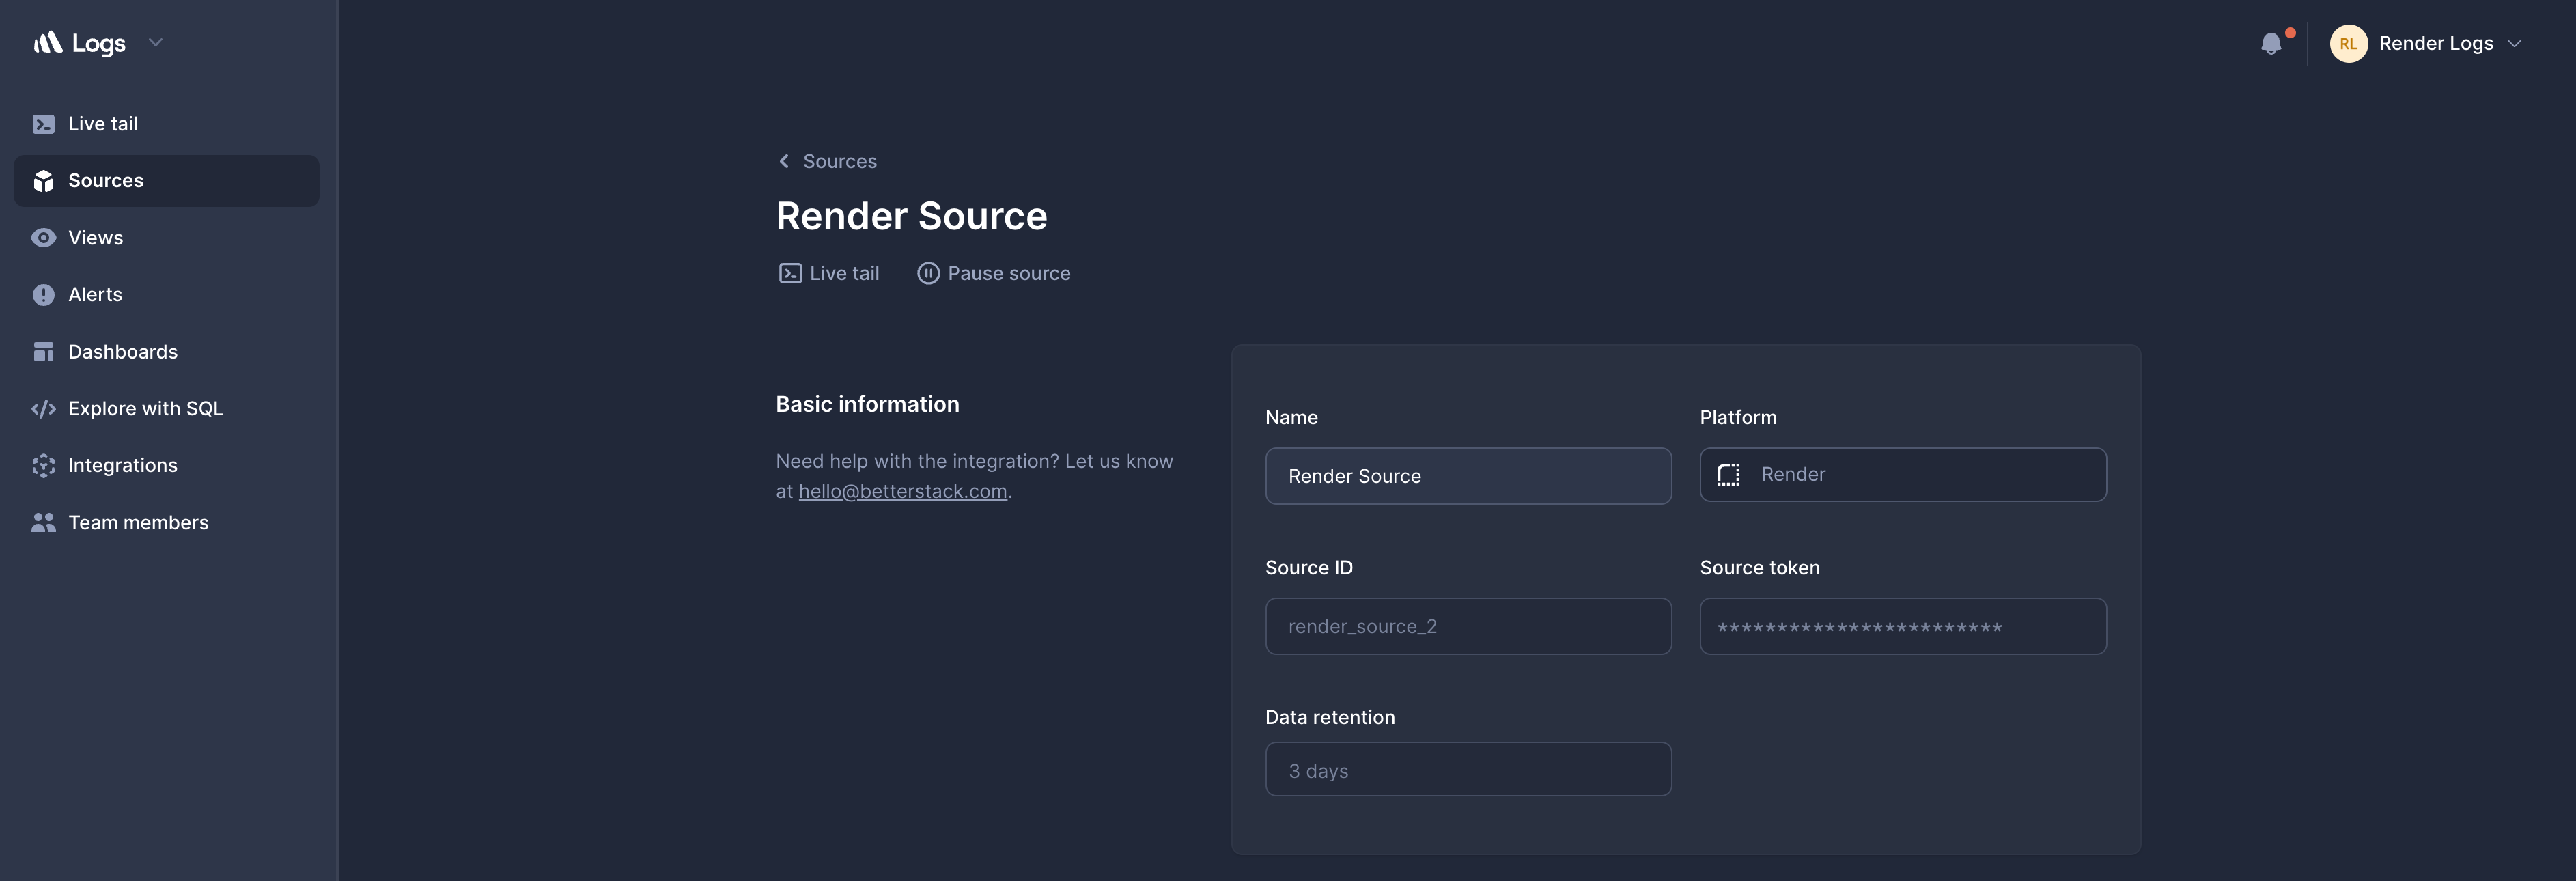
Task: Click the Render platform icon in Platform field
Action: 1729,474
